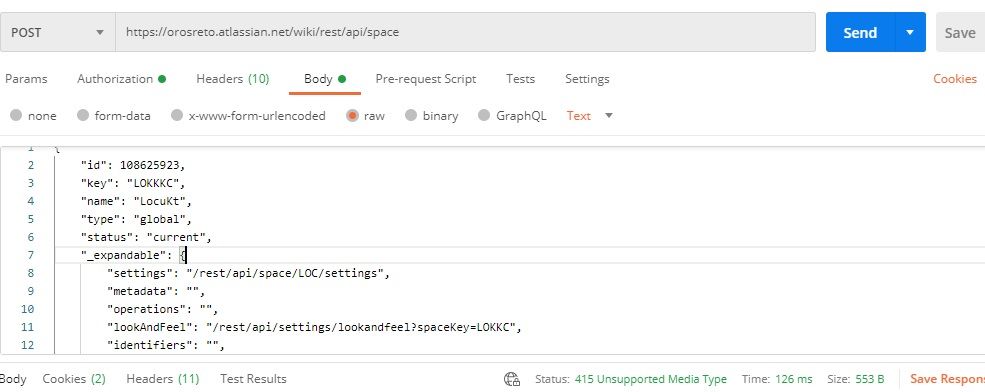Screen dimensions: 985x392
Task: Open the Text format dropdown
Action: coord(590,116)
